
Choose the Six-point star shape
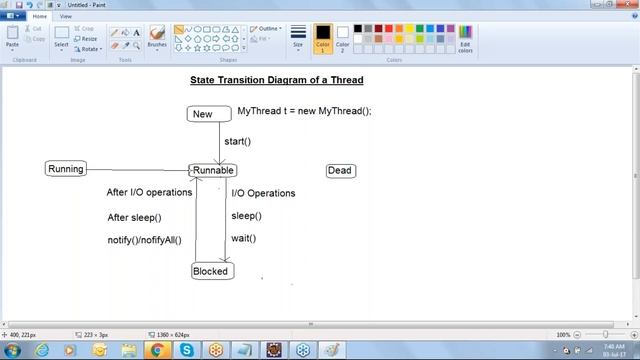(x=207, y=48)
